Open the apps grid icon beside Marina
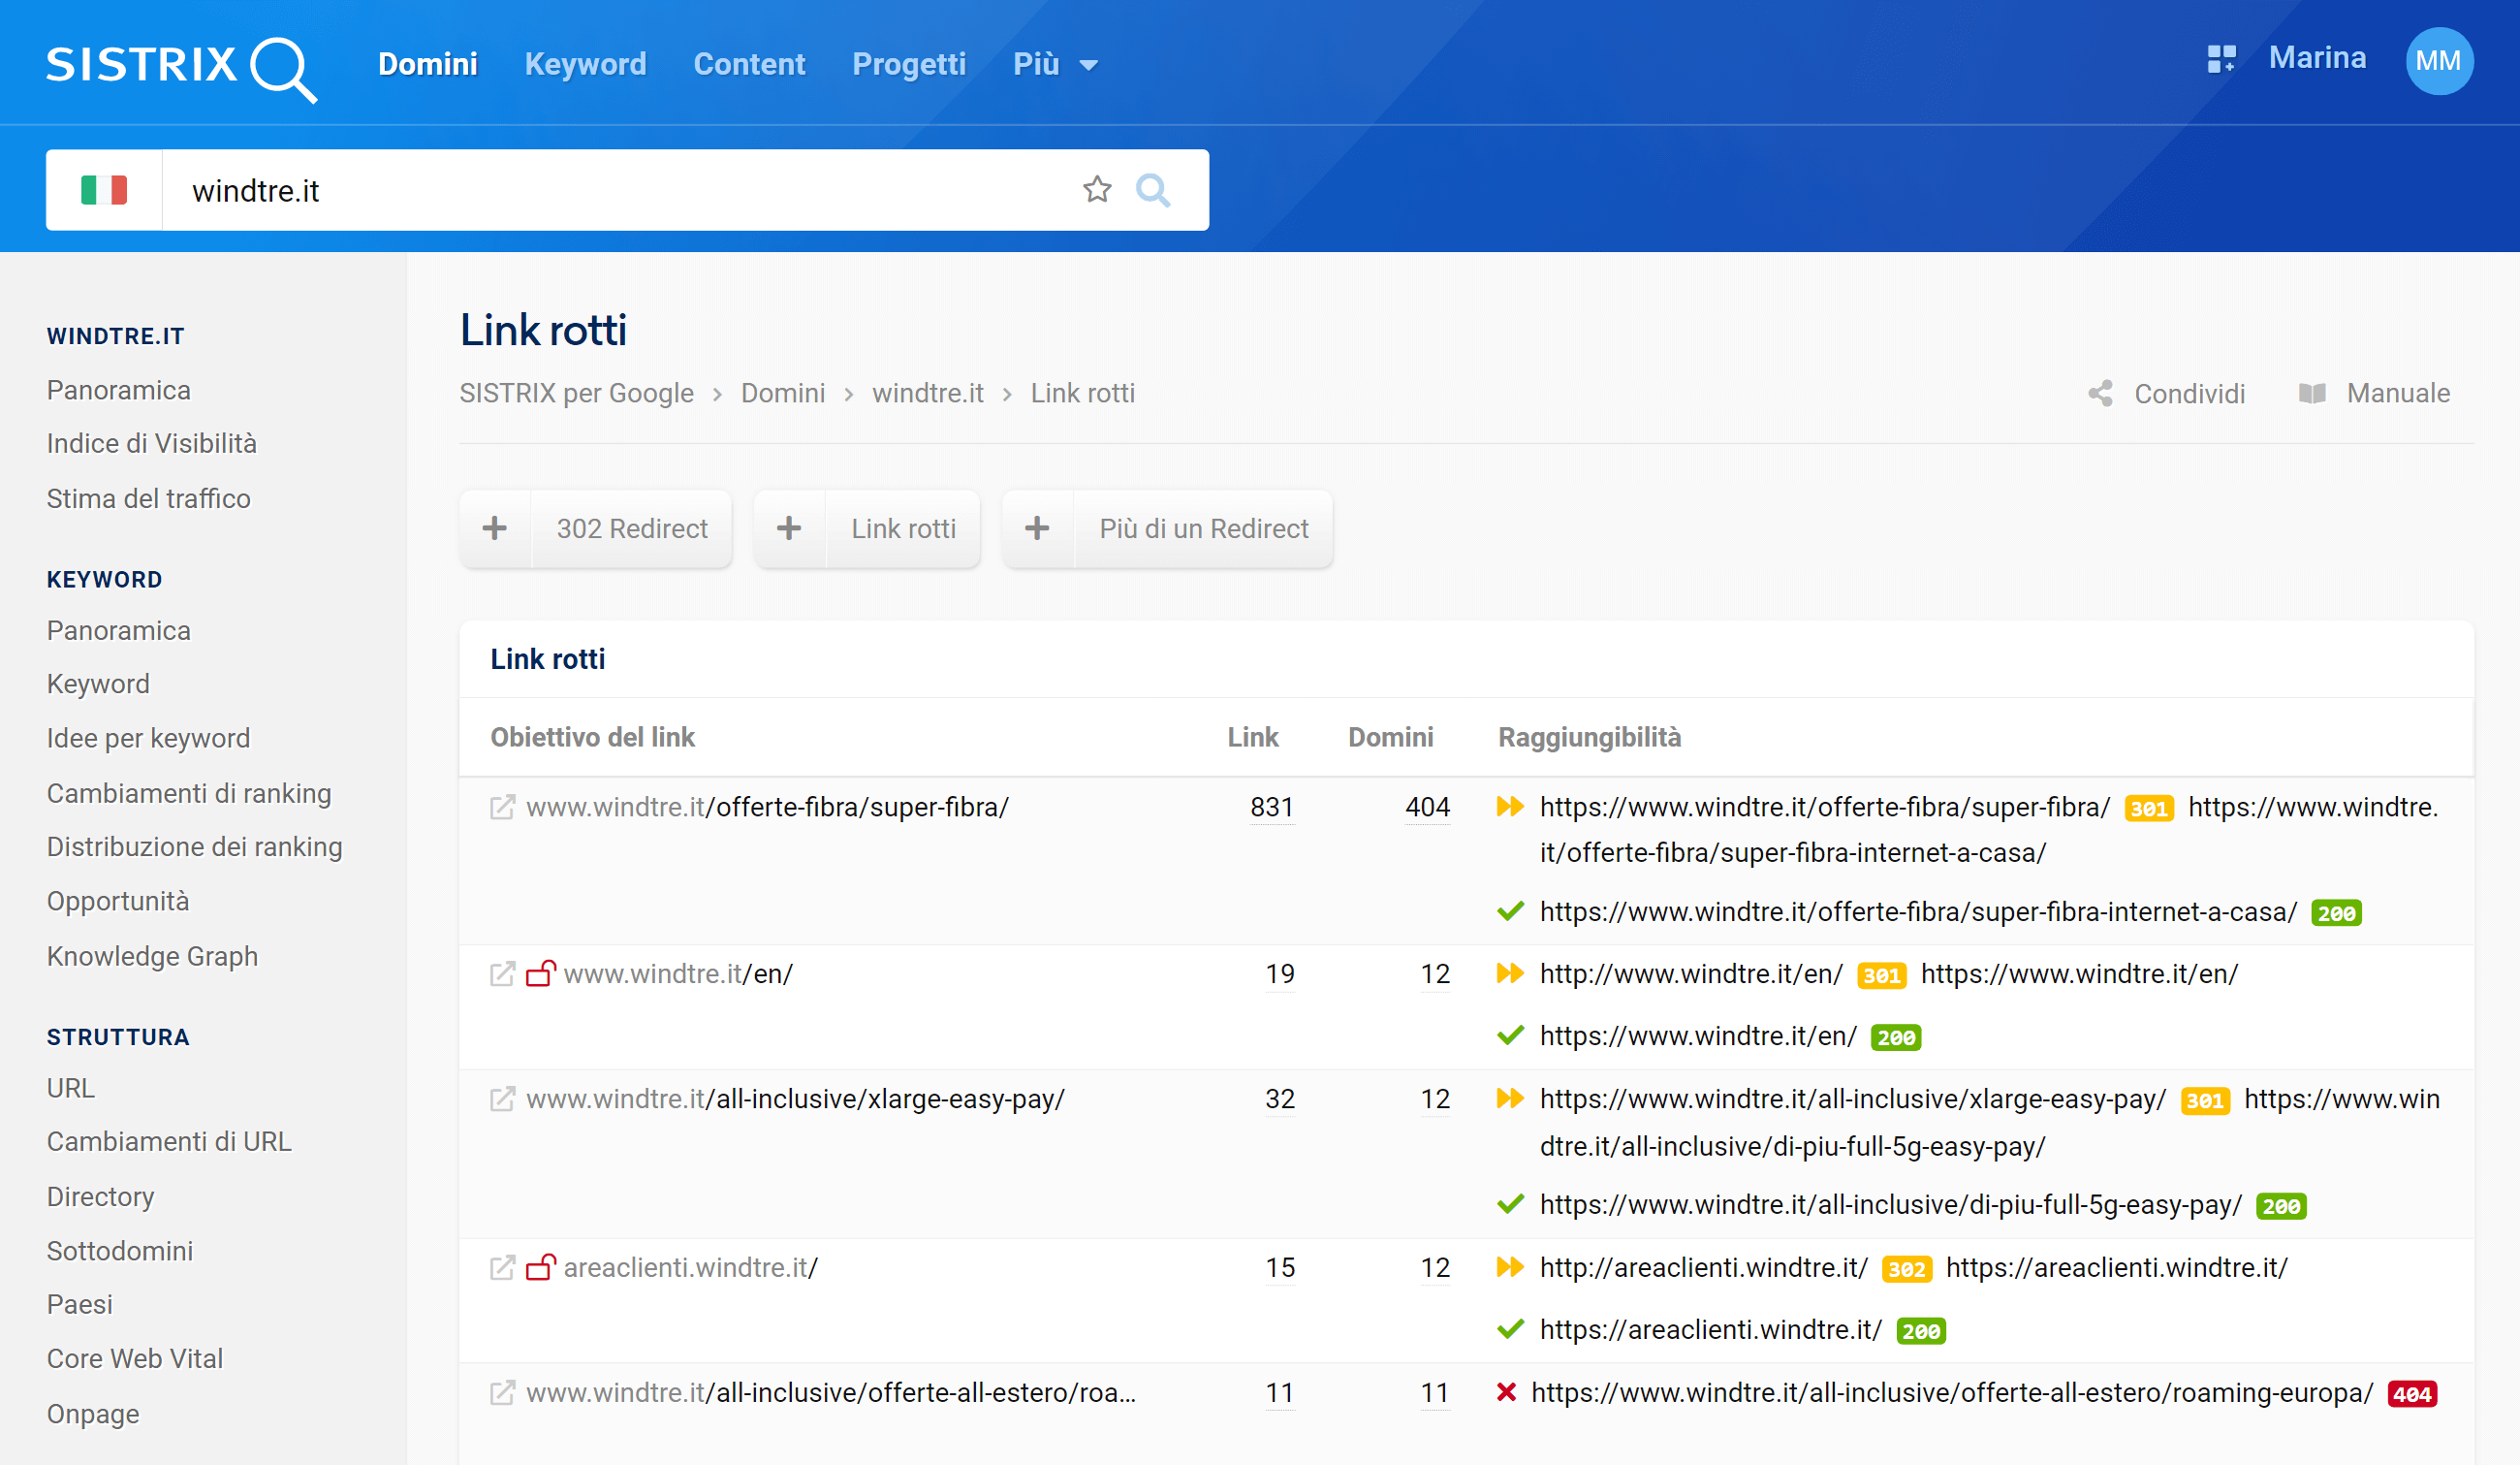This screenshot has width=2520, height=1465. tap(2221, 59)
